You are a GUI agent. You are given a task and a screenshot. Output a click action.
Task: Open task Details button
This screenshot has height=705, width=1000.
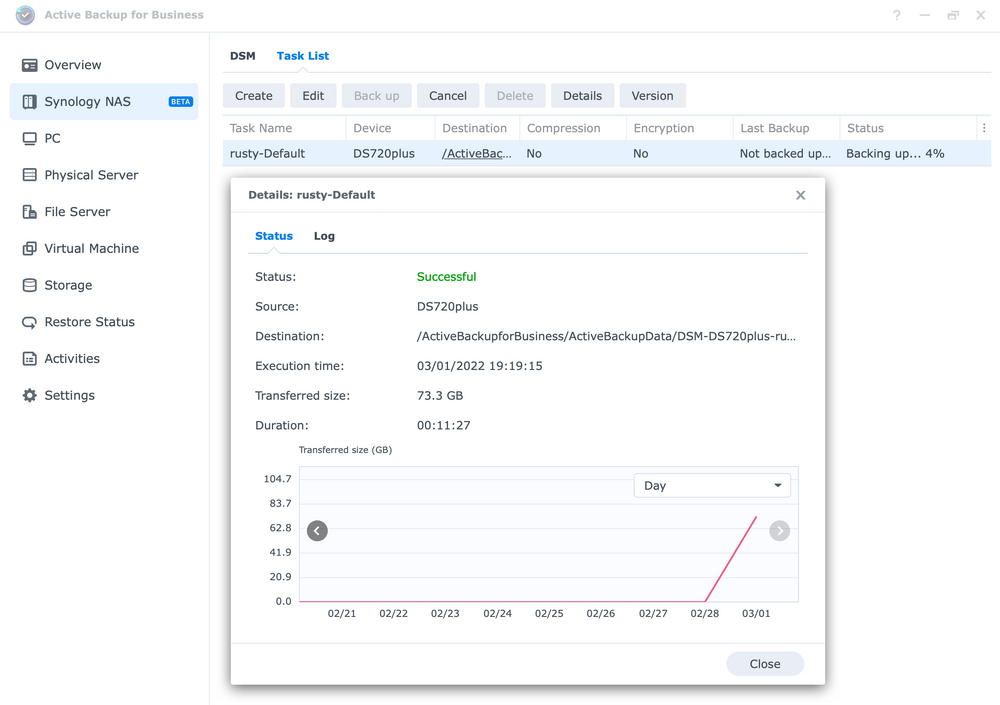[582, 96]
